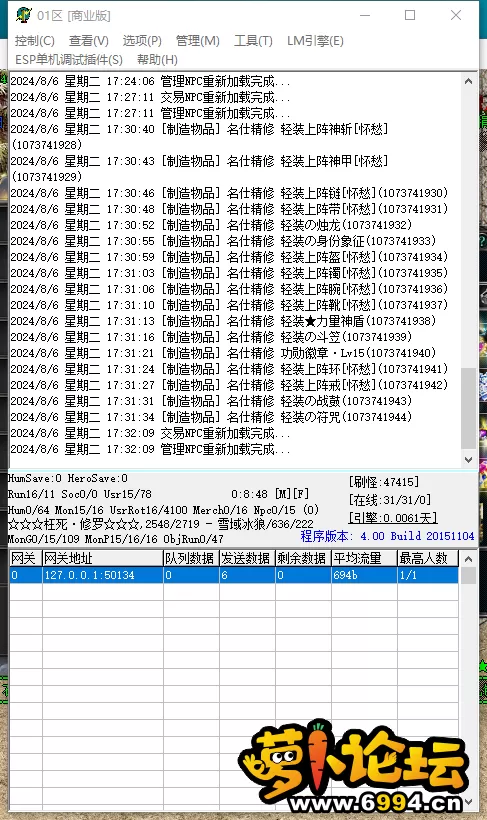Click the [刷怪:47415] status text
This screenshot has width=487, height=820.
pyautogui.click(x=383, y=482)
